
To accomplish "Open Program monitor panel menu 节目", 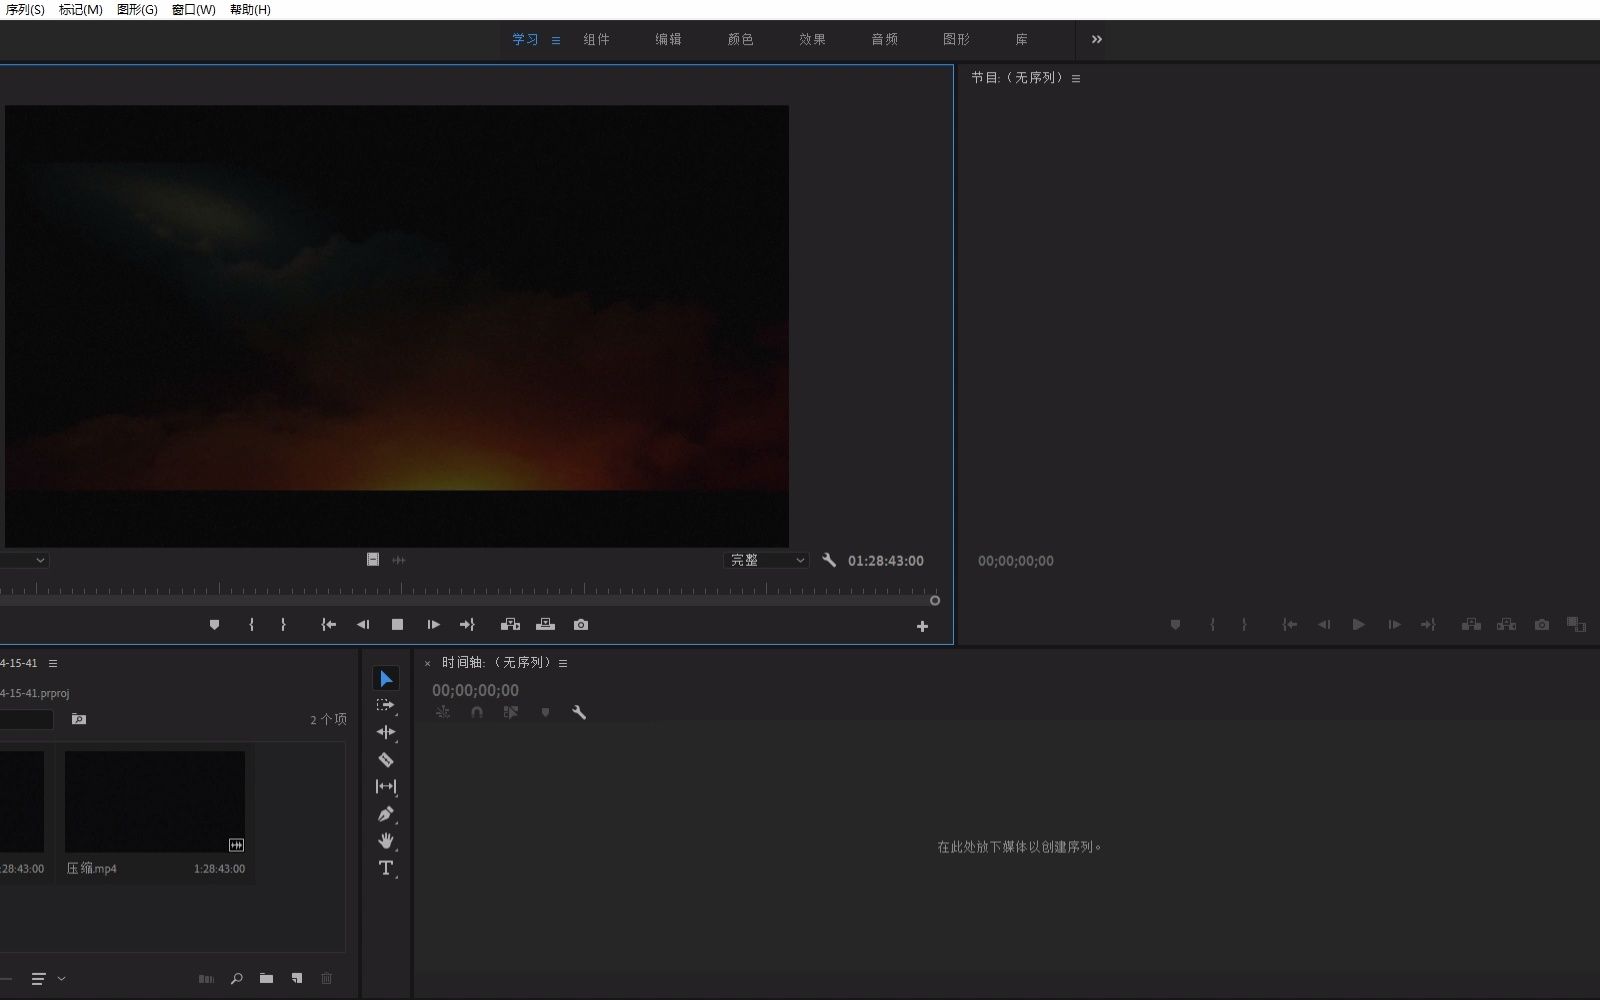I will click(1076, 78).
